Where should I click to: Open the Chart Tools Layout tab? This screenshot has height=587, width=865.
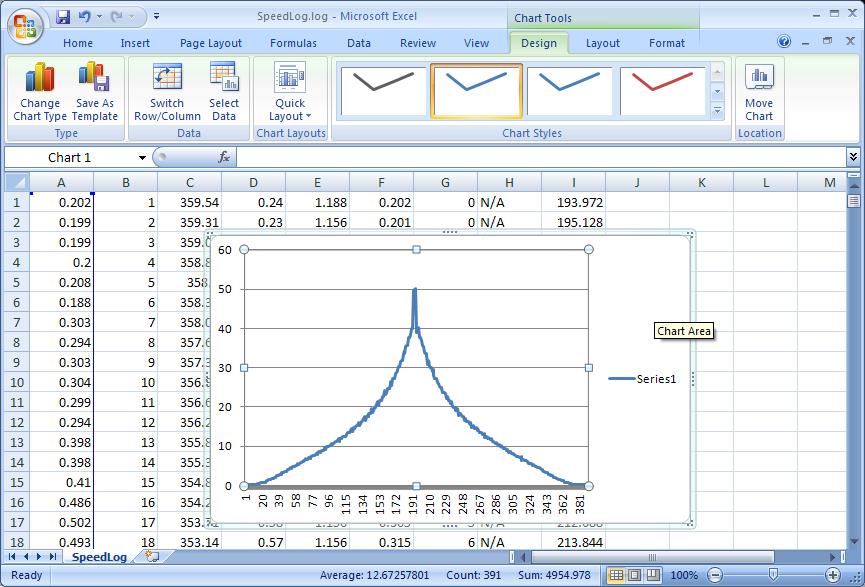tap(602, 43)
